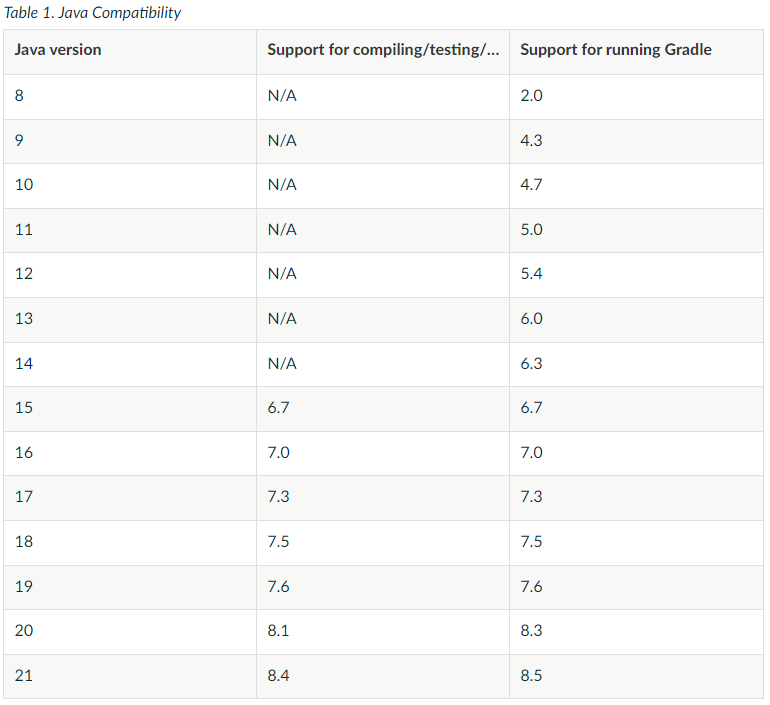The width and height of the screenshot is (770, 705).
Task: Select the Java version 8 cell
Action: (x=130, y=96)
